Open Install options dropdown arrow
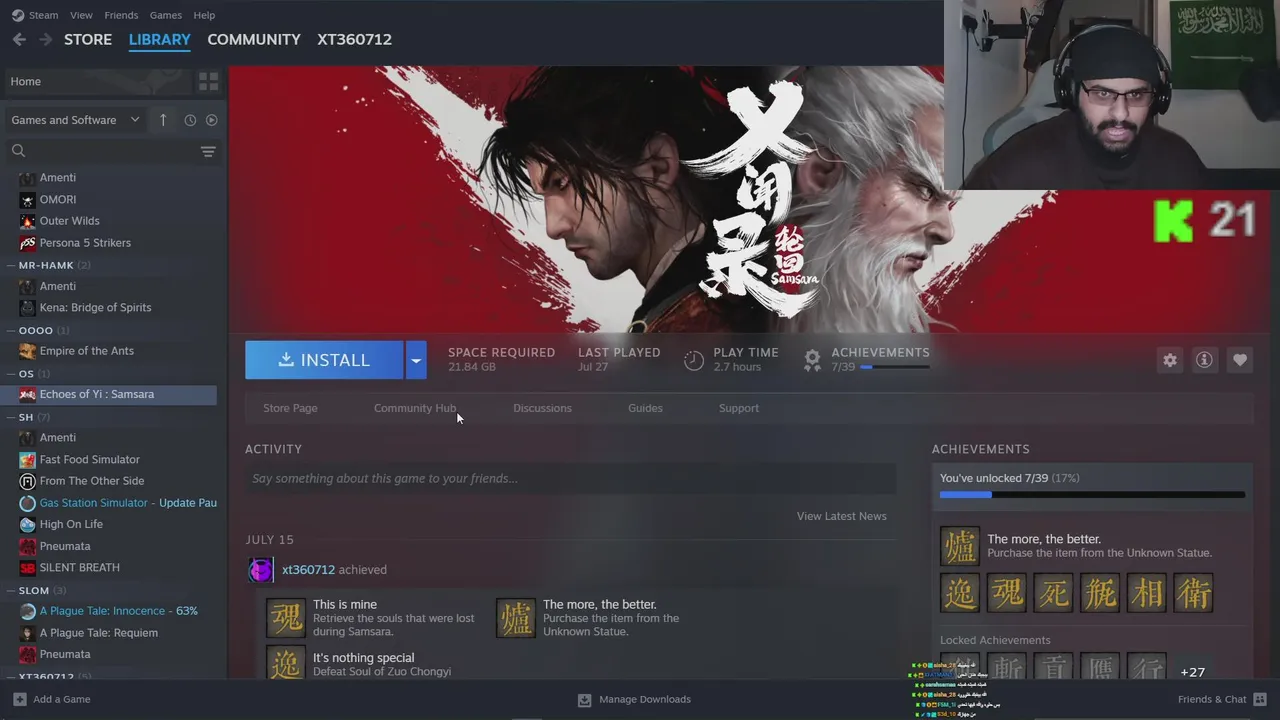Image resolution: width=1280 pixels, height=720 pixels. tap(416, 360)
